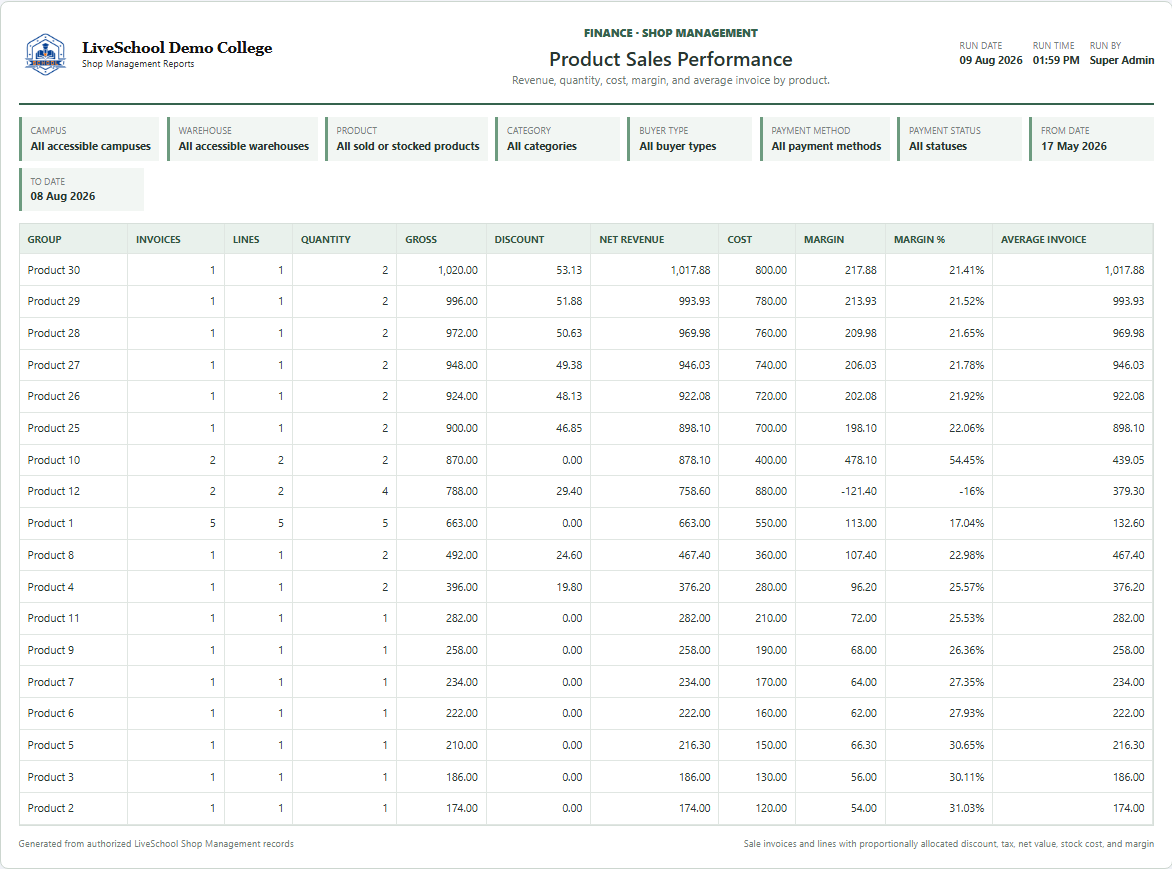Click the Category filter 'All categories'
Screen dimensions: 1173x869
[x=542, y=147]
